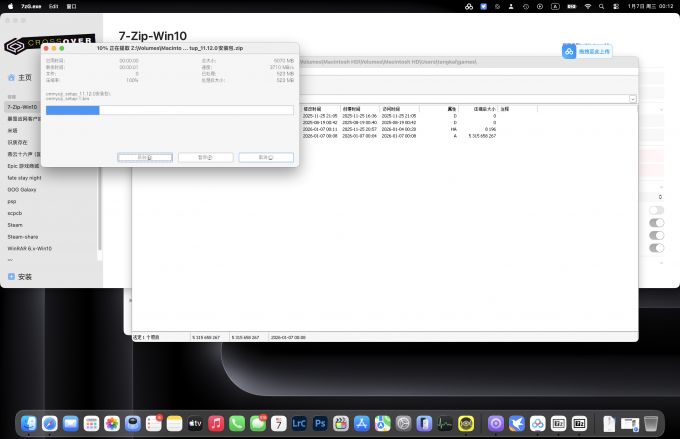Select the Steam bottle in sidebar
Image resolution: width=680 pixels, height=439 pixels.
tap(15, 225)
